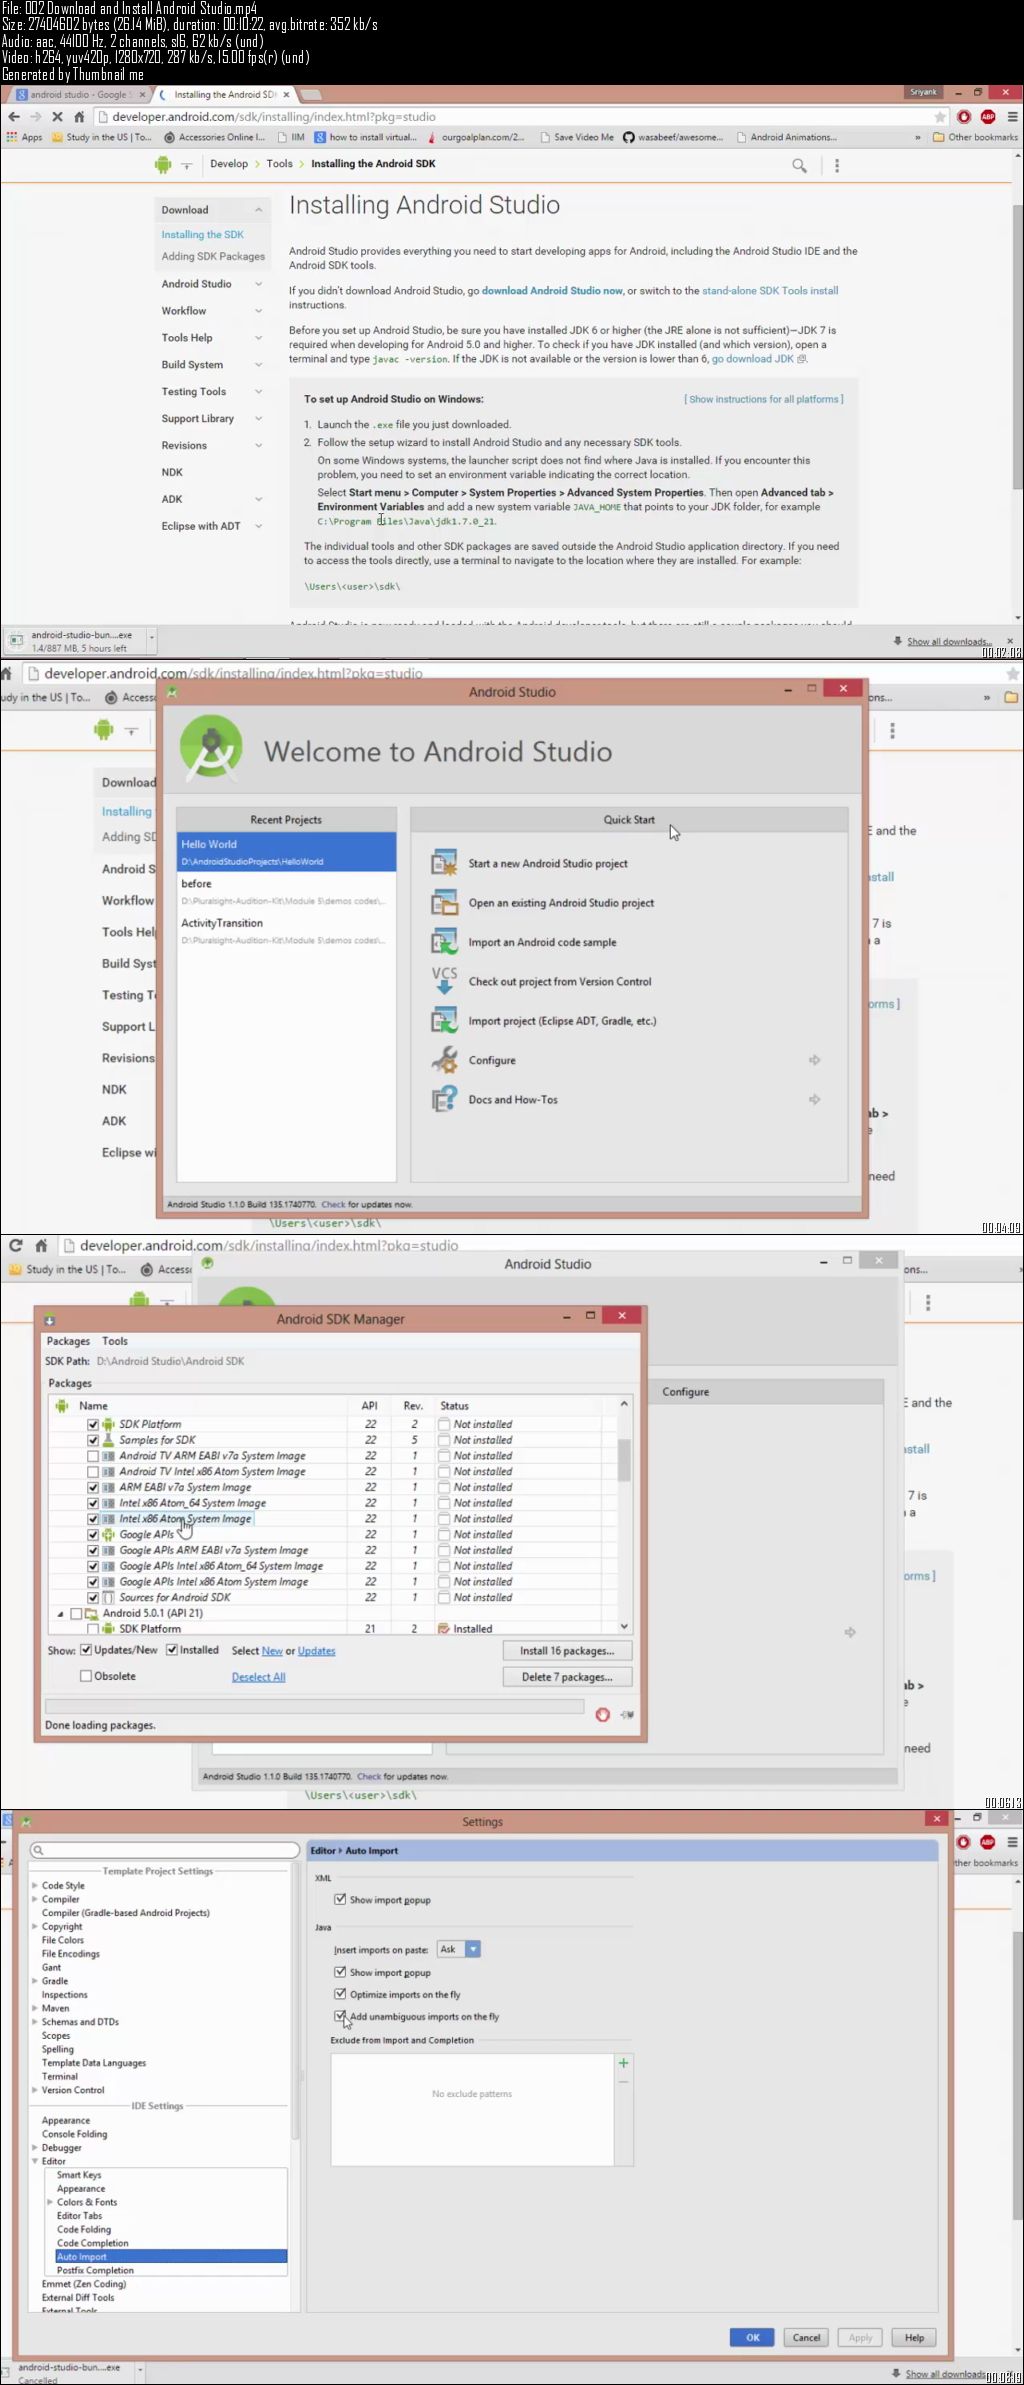
Task: Toggle XML 'Show import popup' checkbox
Action: [340, 1899]
